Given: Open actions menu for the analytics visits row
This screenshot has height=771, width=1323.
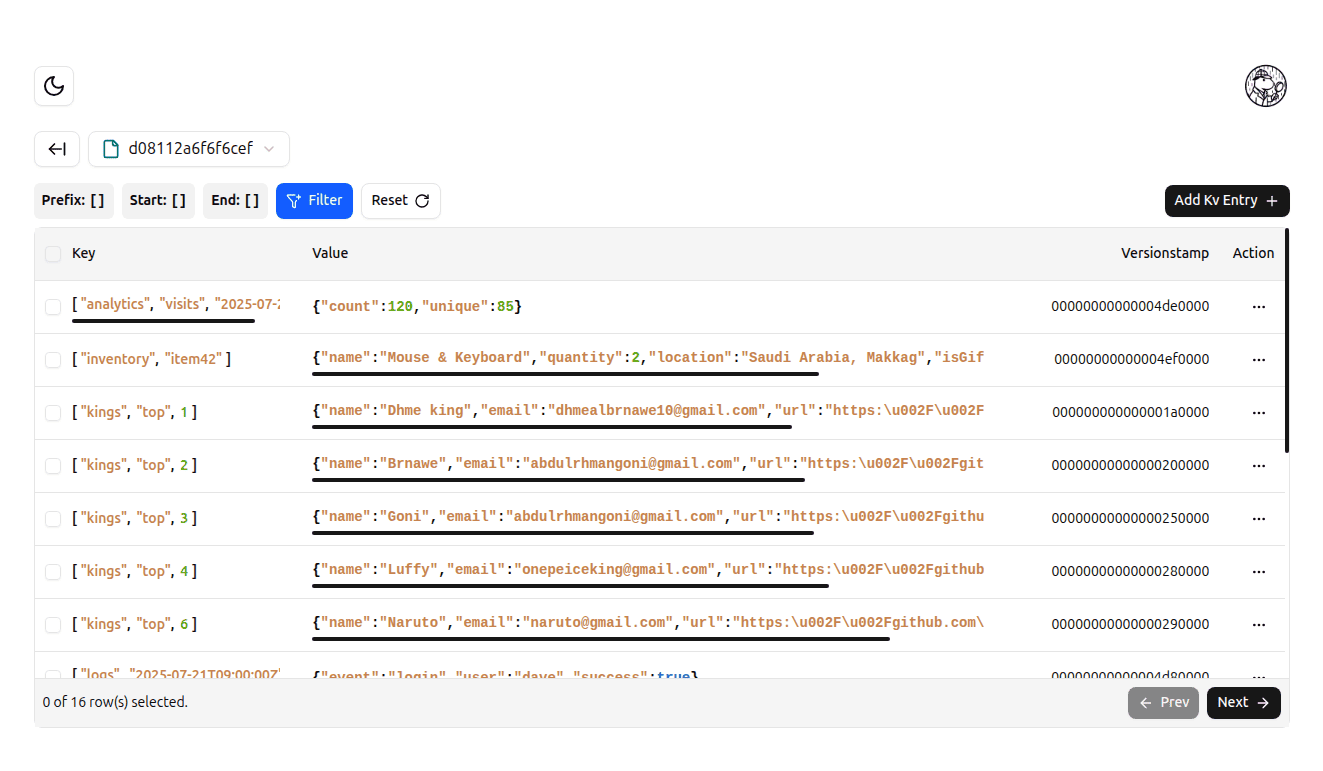Looking at the screenshot, I should [1258, 307].
